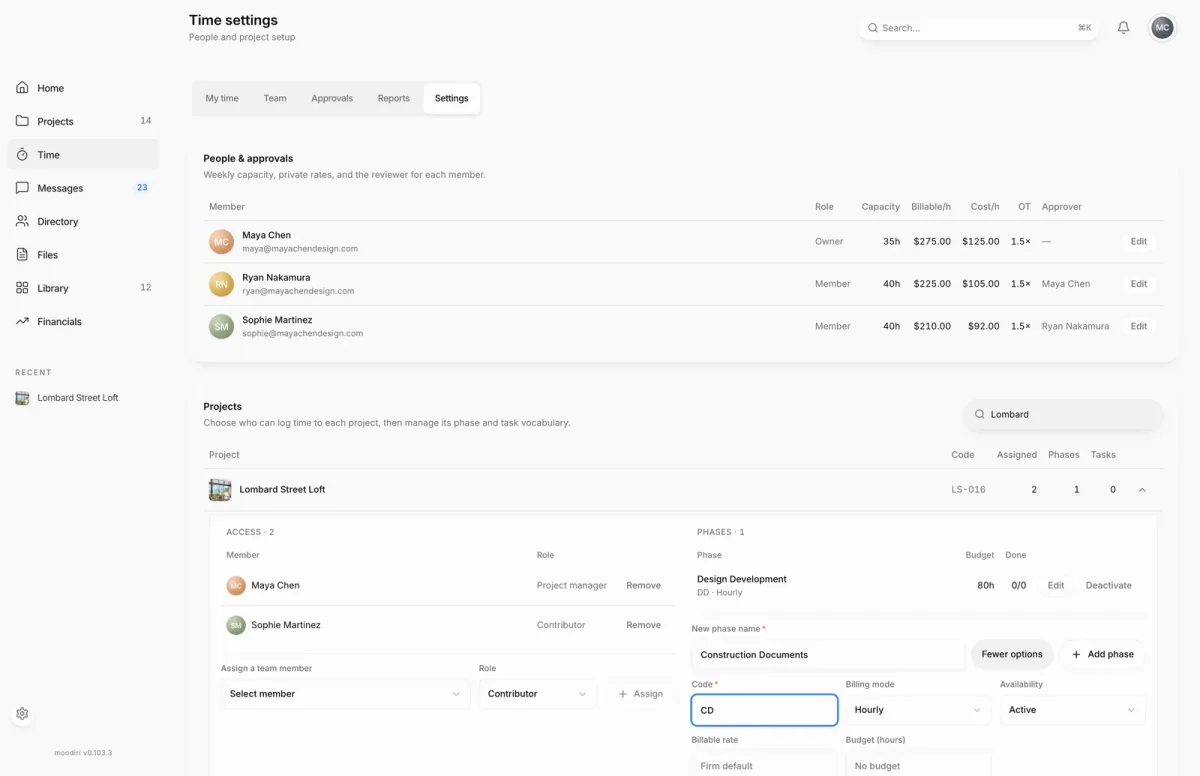Viewport: 1200px width, 776px height.
Task: Click the Owner role for Maya Chen
Action: click(x=829, y=242)
